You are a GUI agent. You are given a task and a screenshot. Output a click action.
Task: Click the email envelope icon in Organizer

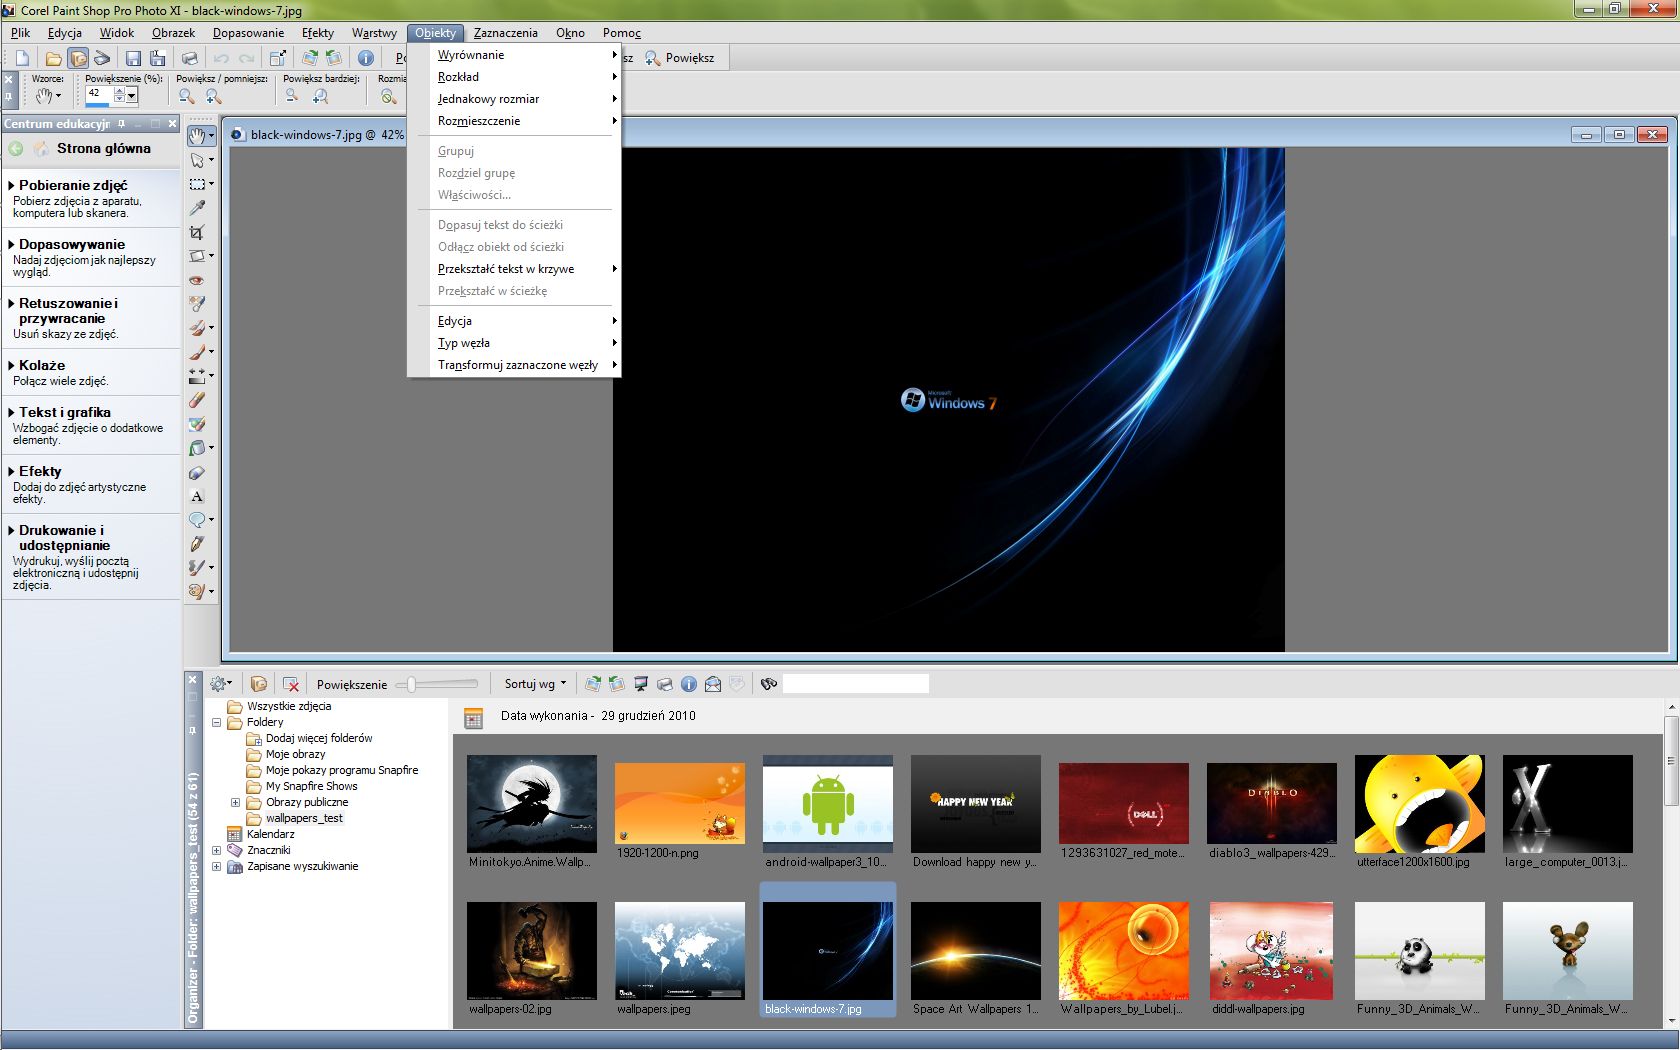click(x=713, y=684)
